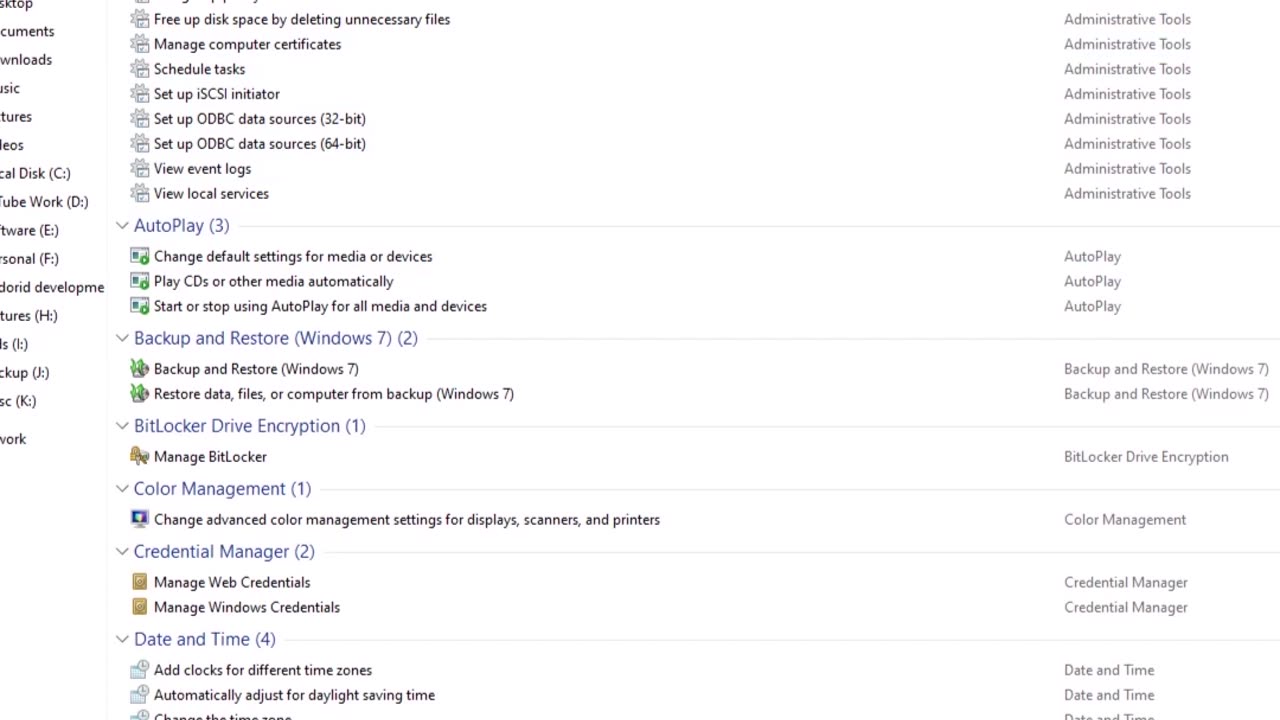Click icon for Change default settings for media
Viewport: 1280px width, 720px height.
140,257
